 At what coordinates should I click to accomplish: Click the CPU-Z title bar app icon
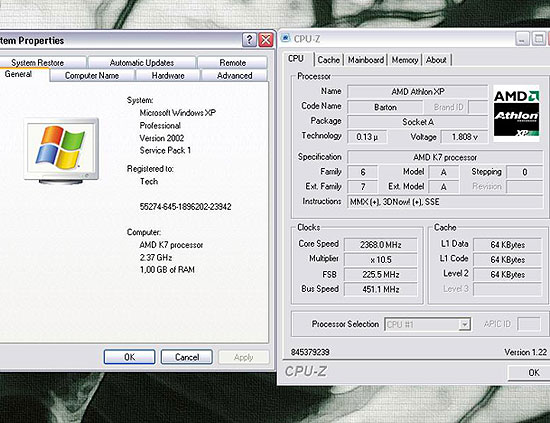pos(286,38)
